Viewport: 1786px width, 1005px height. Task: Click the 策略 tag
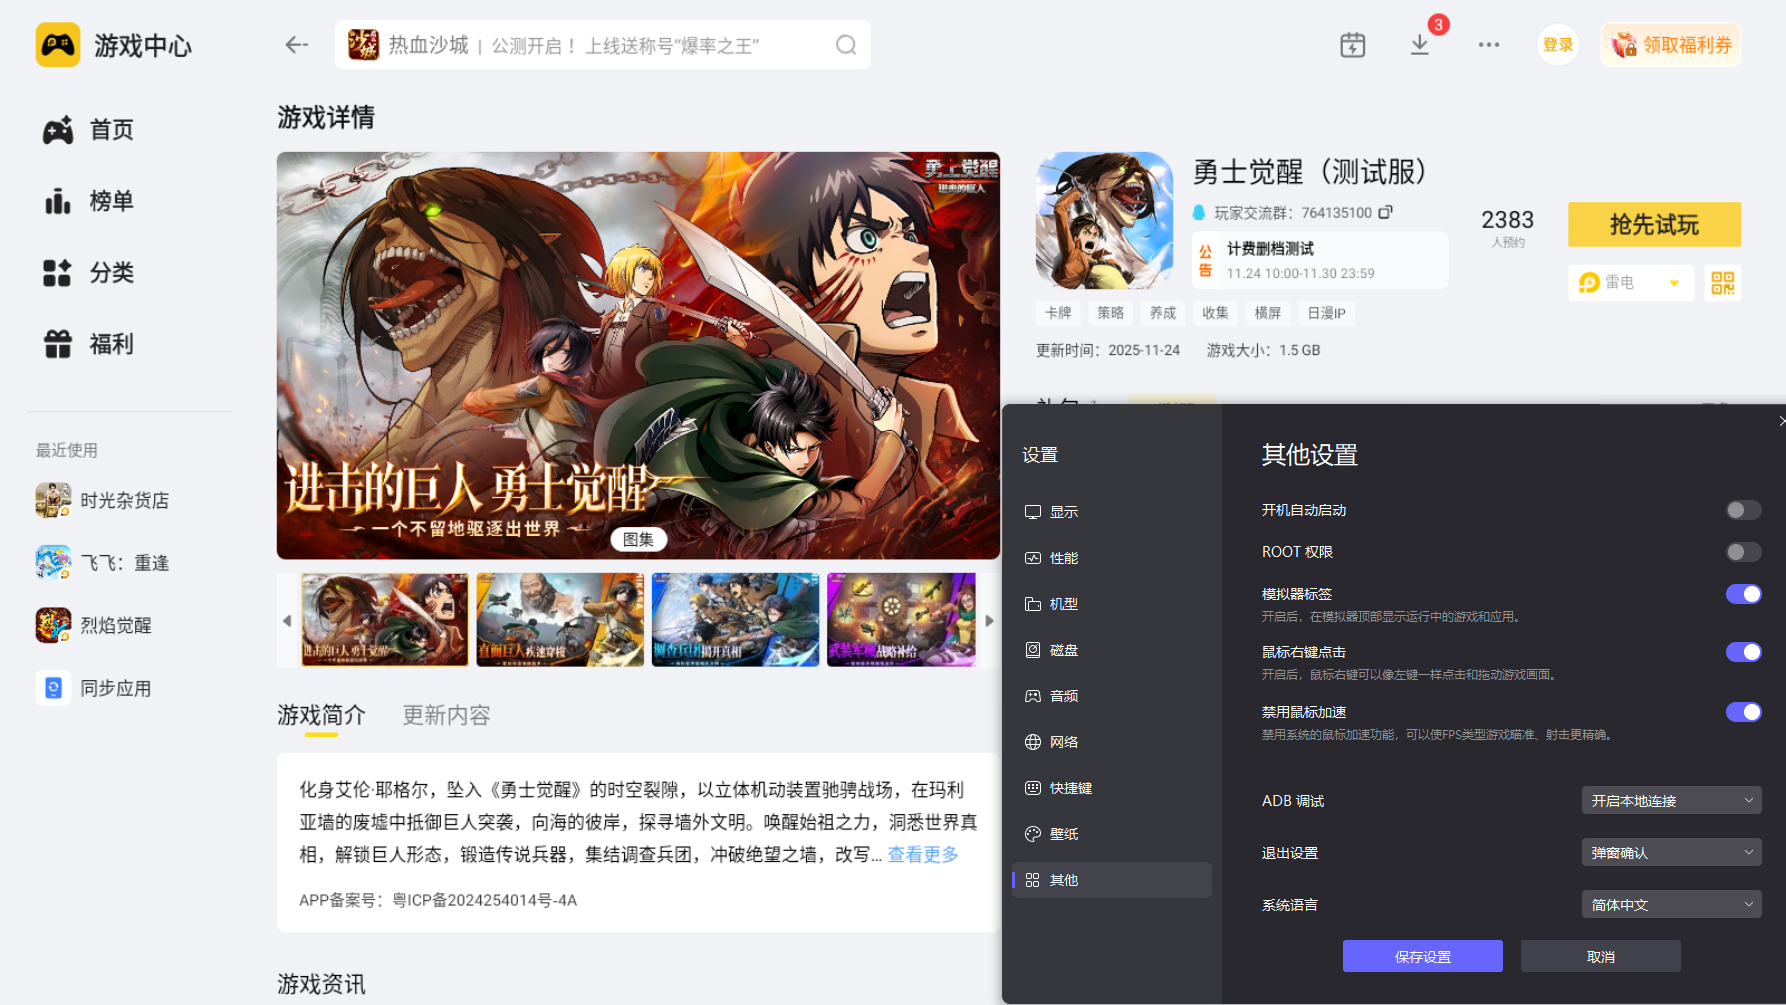point(1110,313)
